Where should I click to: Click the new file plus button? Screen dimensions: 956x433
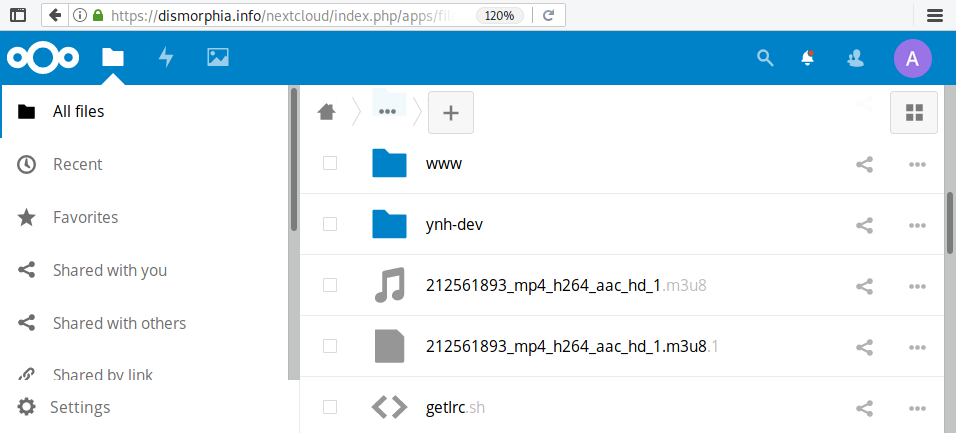pyautogui.click(x=451, y=112)
